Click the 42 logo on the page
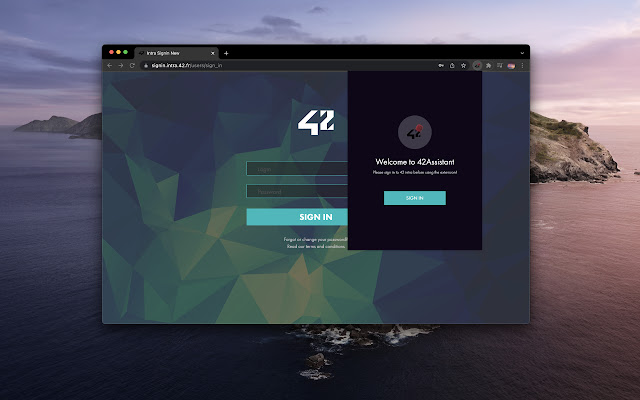Screen dimensions: 640x400 point(316,122)
